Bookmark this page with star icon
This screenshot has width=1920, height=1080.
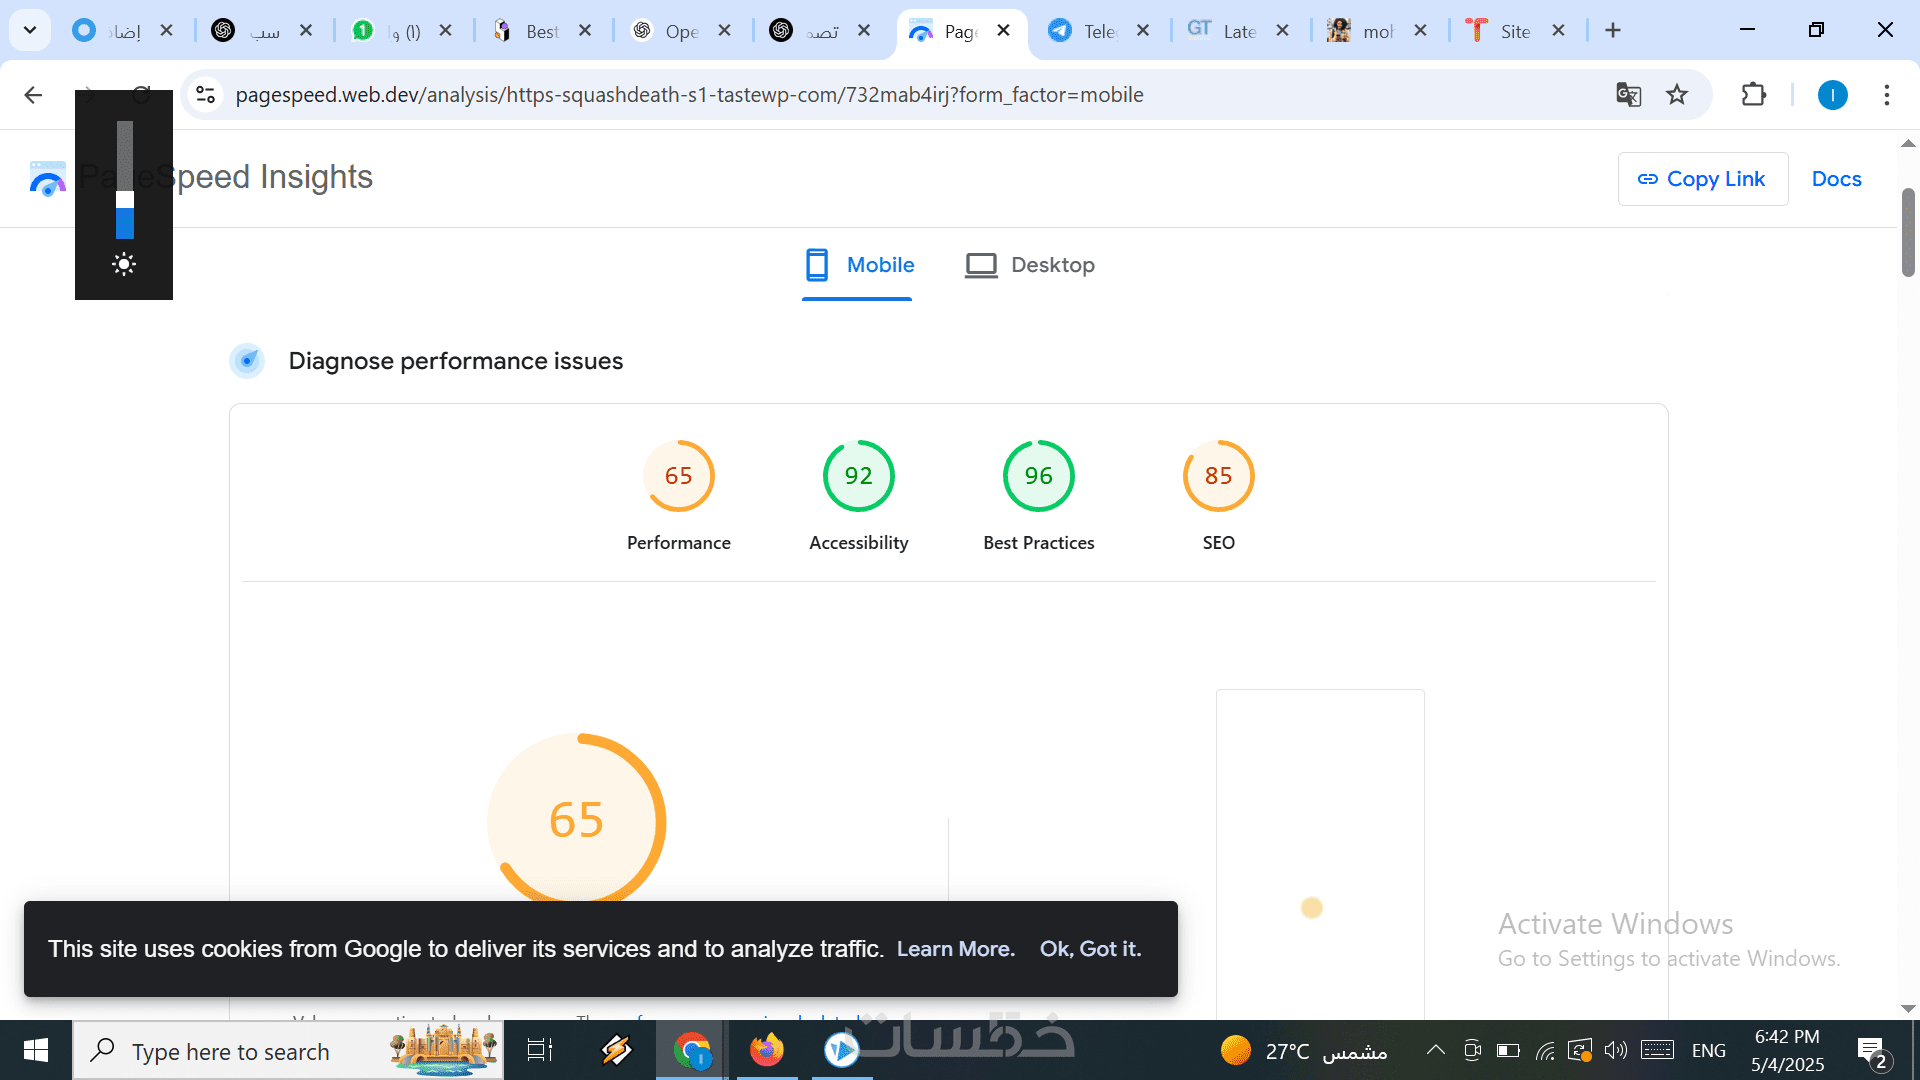tap(1677, 95)
